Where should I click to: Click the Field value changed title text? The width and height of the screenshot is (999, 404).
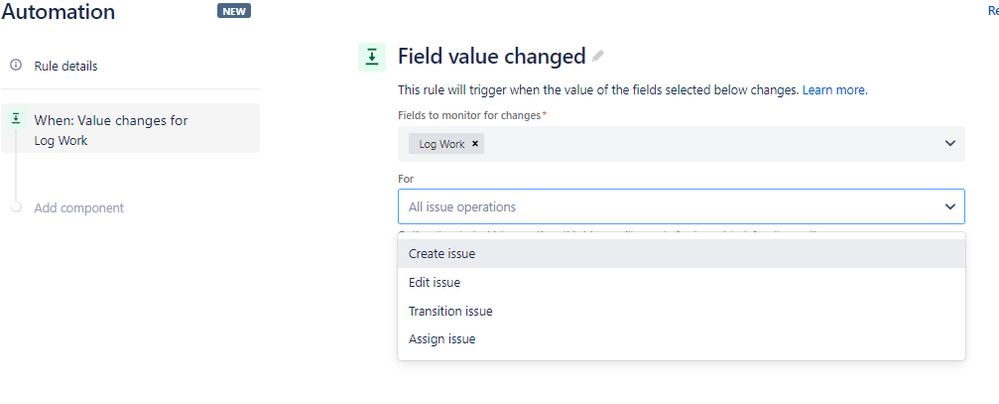491,56
